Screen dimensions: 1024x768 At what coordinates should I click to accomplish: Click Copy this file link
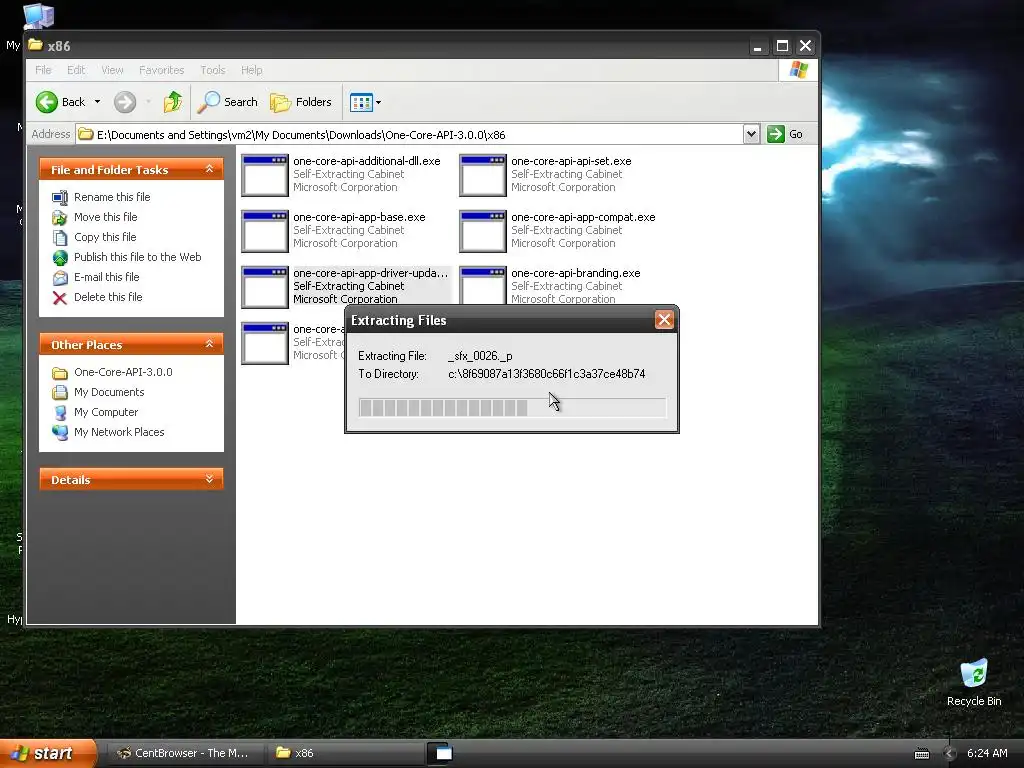(x=104, y=237)
